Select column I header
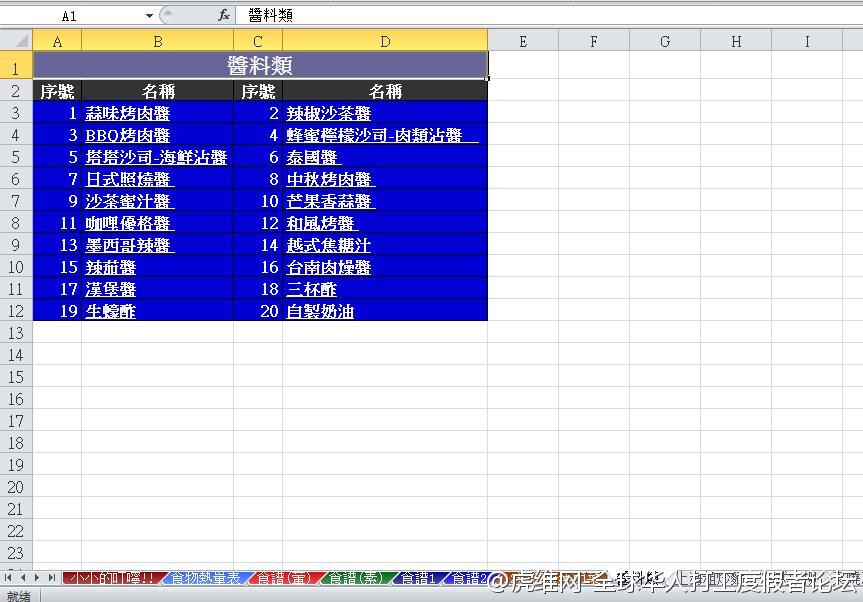The width and height of the screenshot is (863, 602). pyautogui.click(x=807, y=41)
